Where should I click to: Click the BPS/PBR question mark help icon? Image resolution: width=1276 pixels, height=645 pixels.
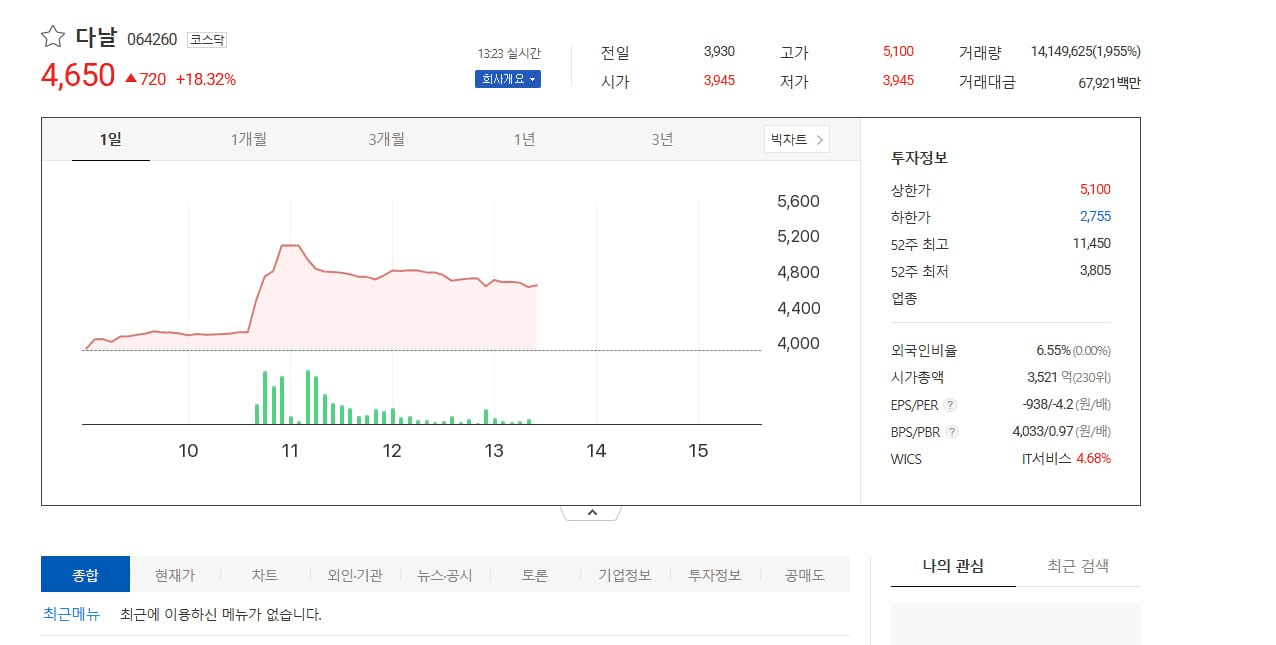[952, 432]
